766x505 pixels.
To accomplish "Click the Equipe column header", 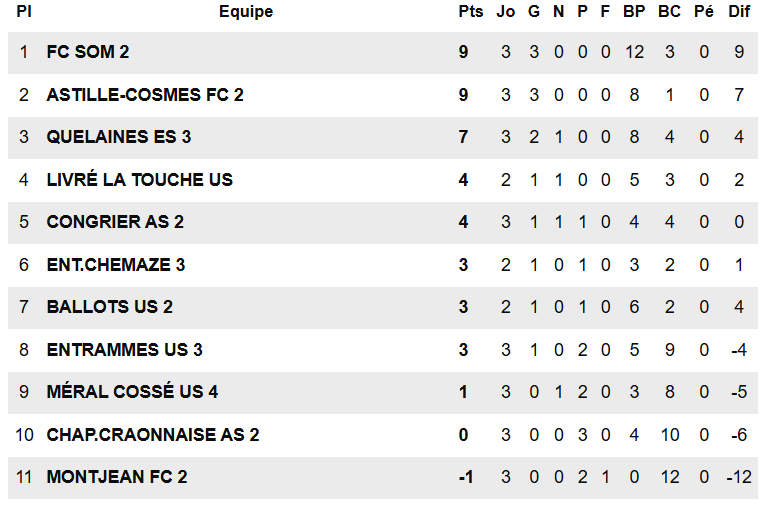I will 246,12.
